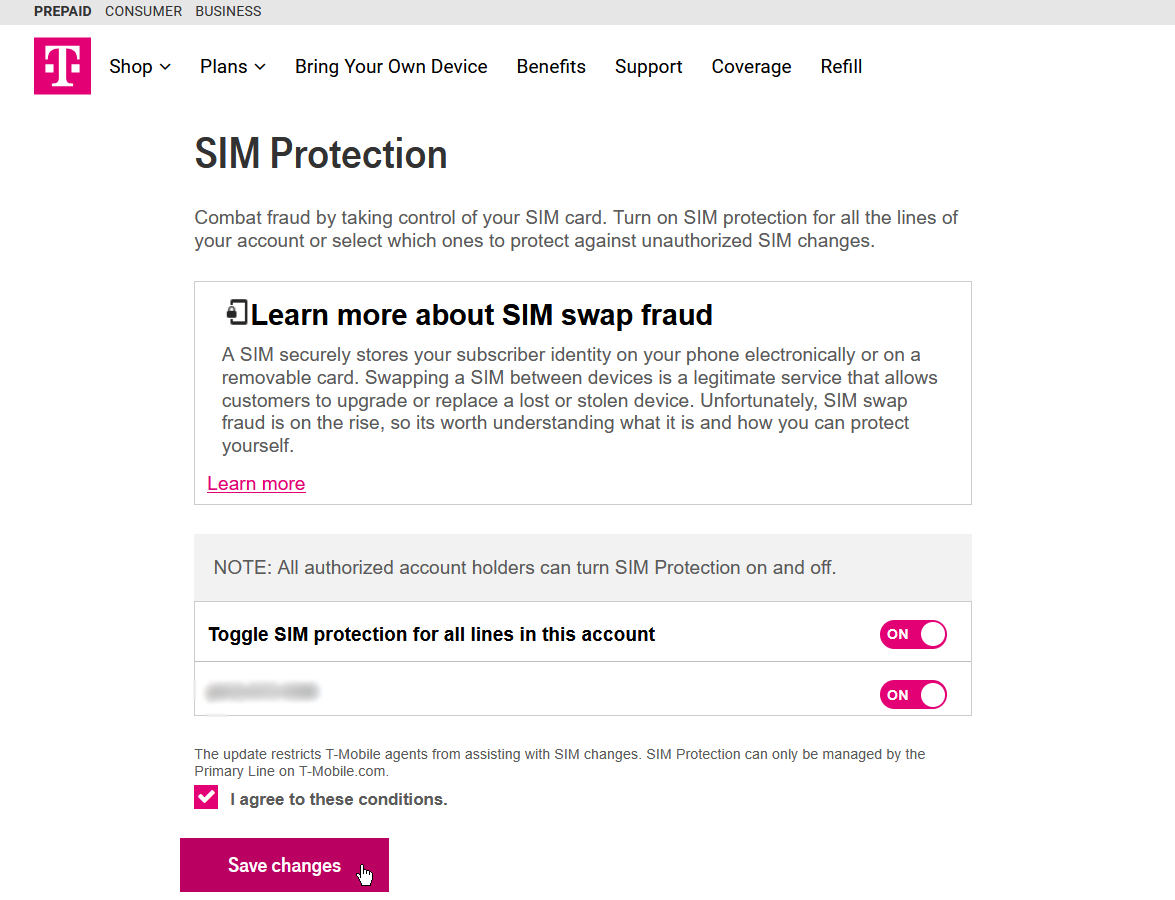Expand the Shop dropdown menu
Screen dimensions: 1175x900
(140, 67)
